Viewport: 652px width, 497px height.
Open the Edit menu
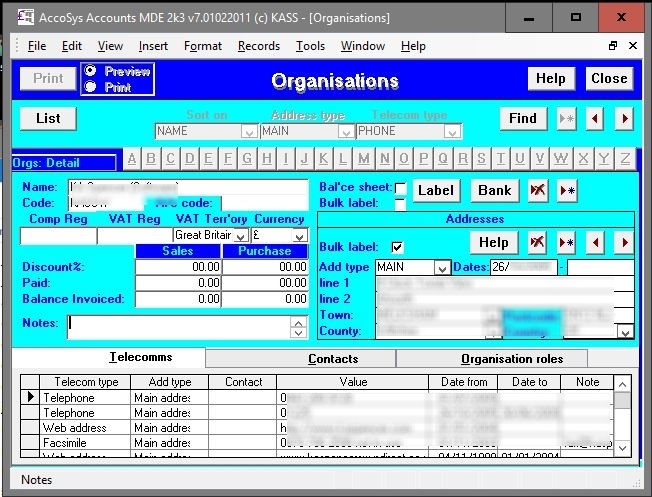tap(72, 46)
